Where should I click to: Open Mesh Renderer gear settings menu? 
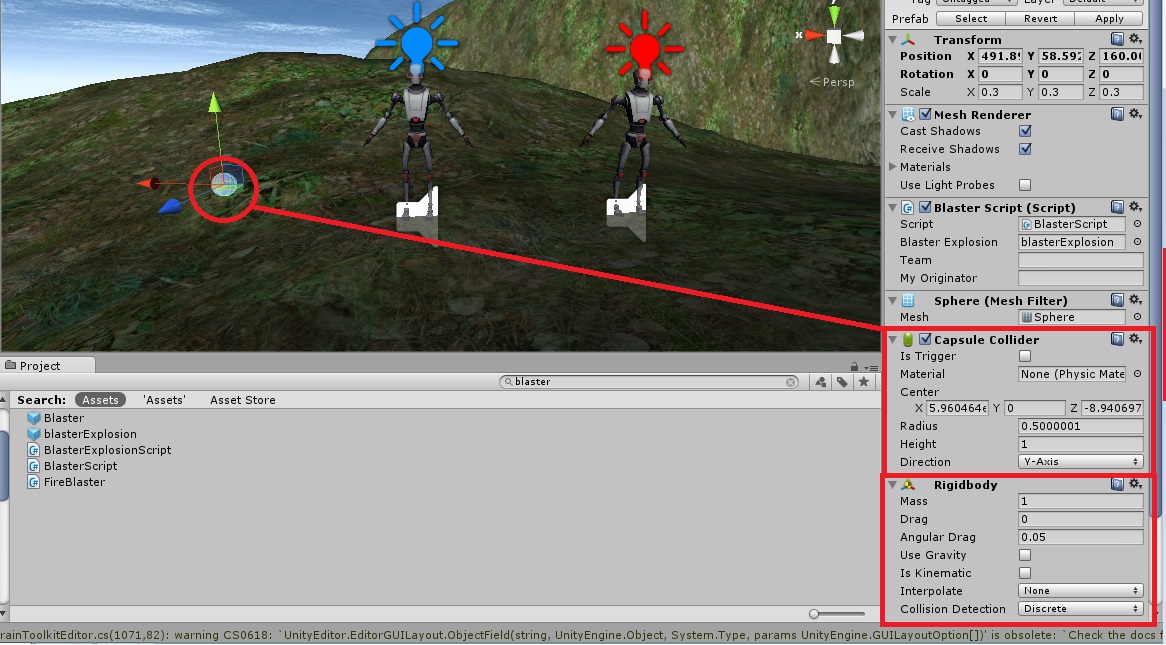[x=1136, y=114]
